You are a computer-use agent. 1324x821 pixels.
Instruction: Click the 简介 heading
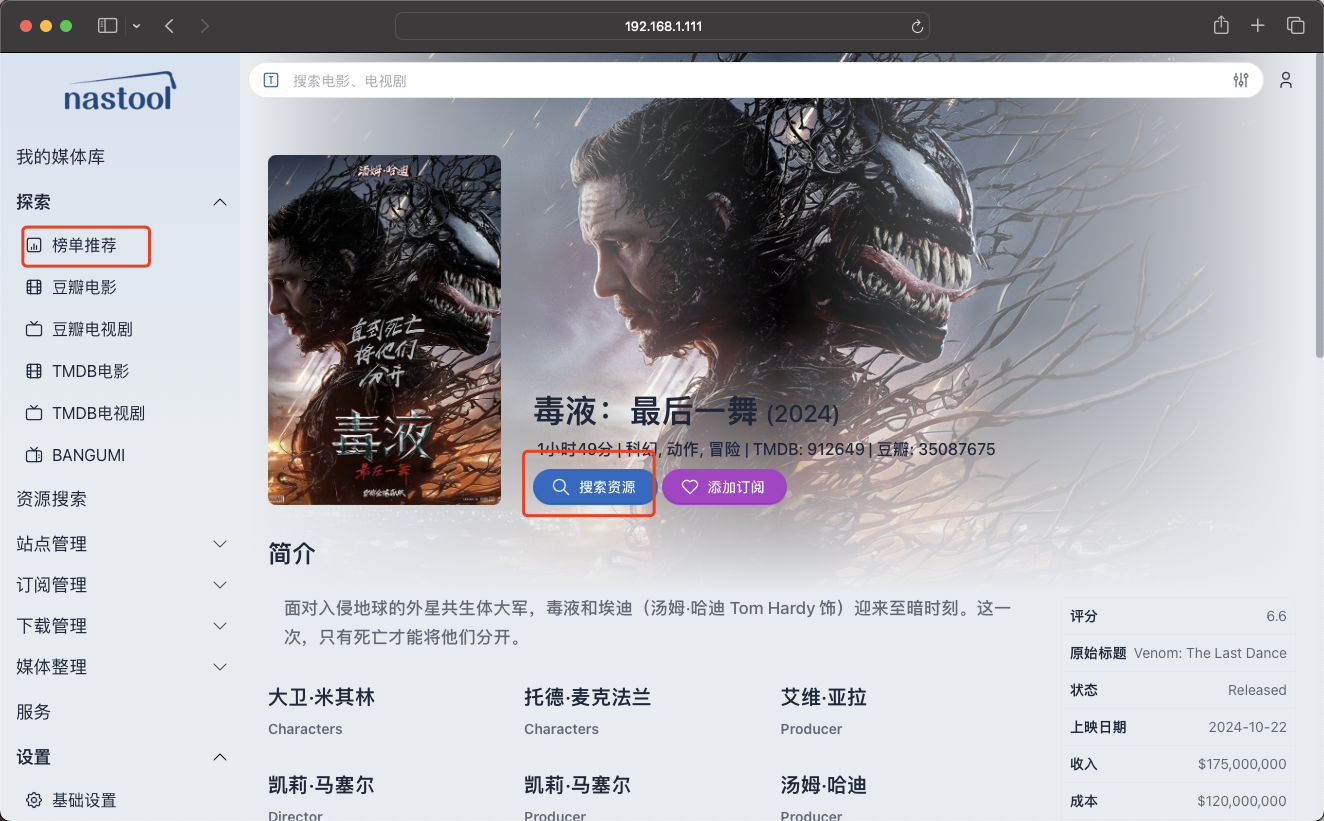(x=292, y=554)
